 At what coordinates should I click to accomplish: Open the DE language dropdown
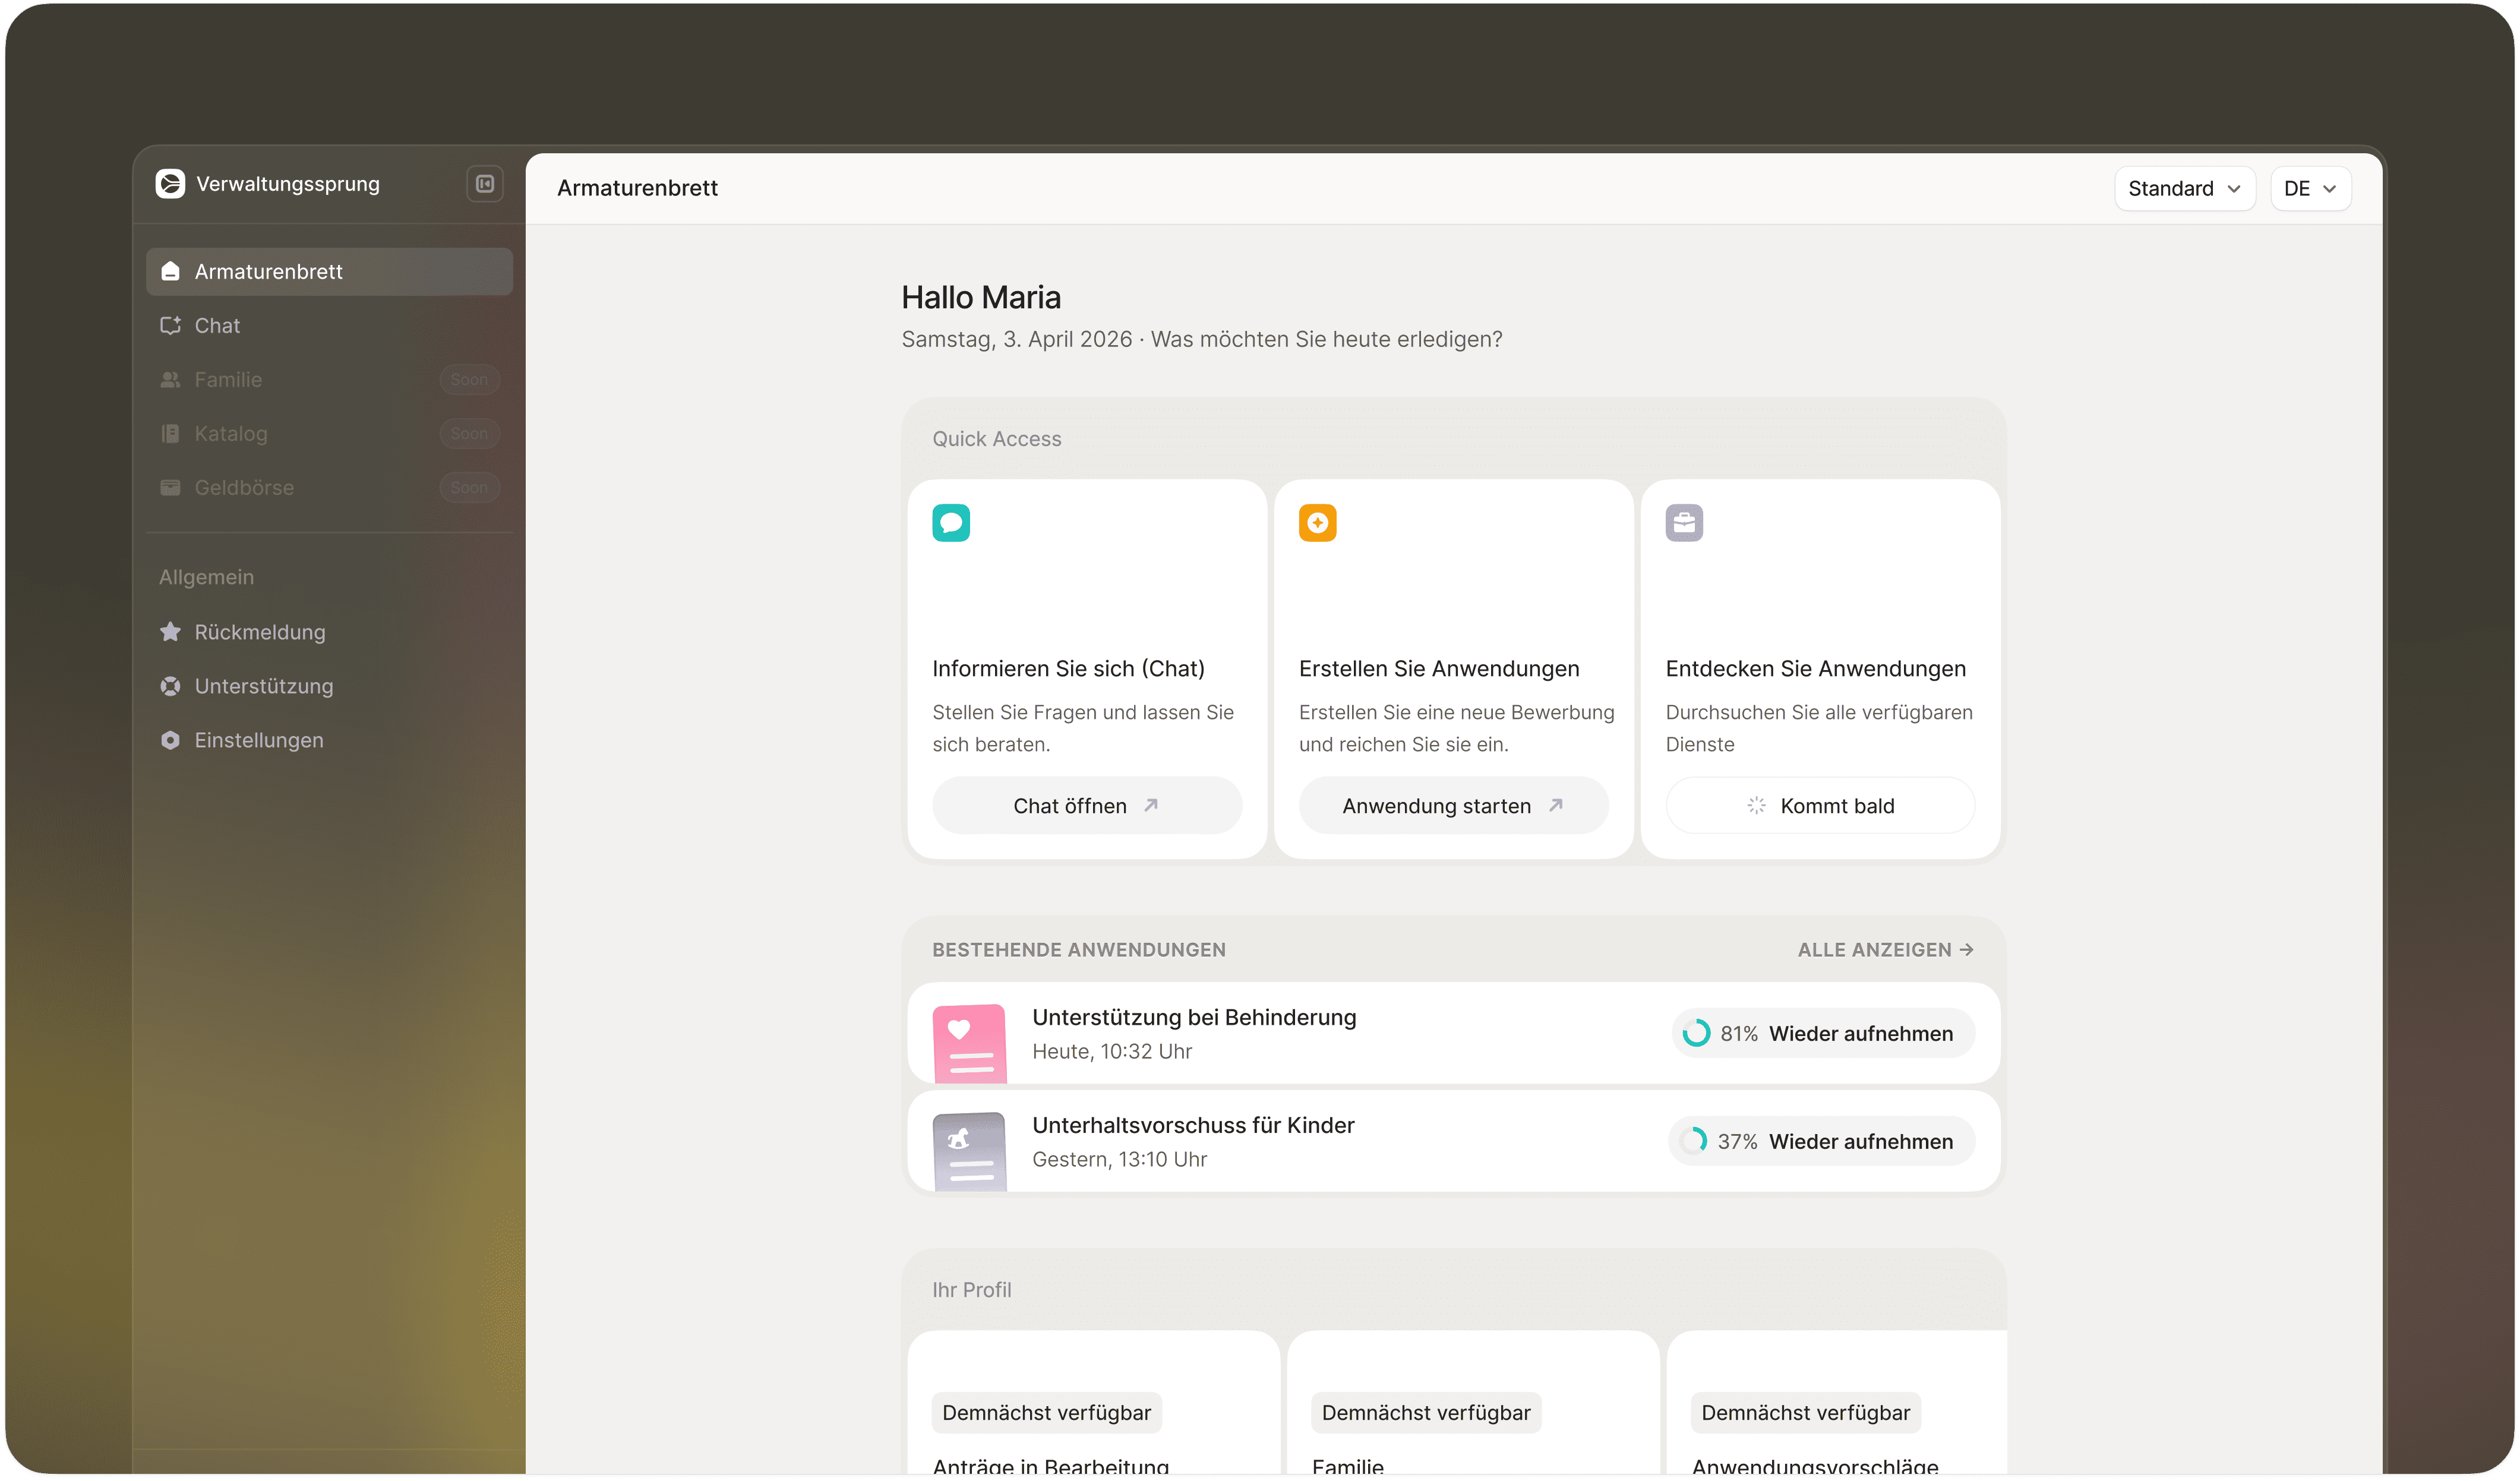2311,188
